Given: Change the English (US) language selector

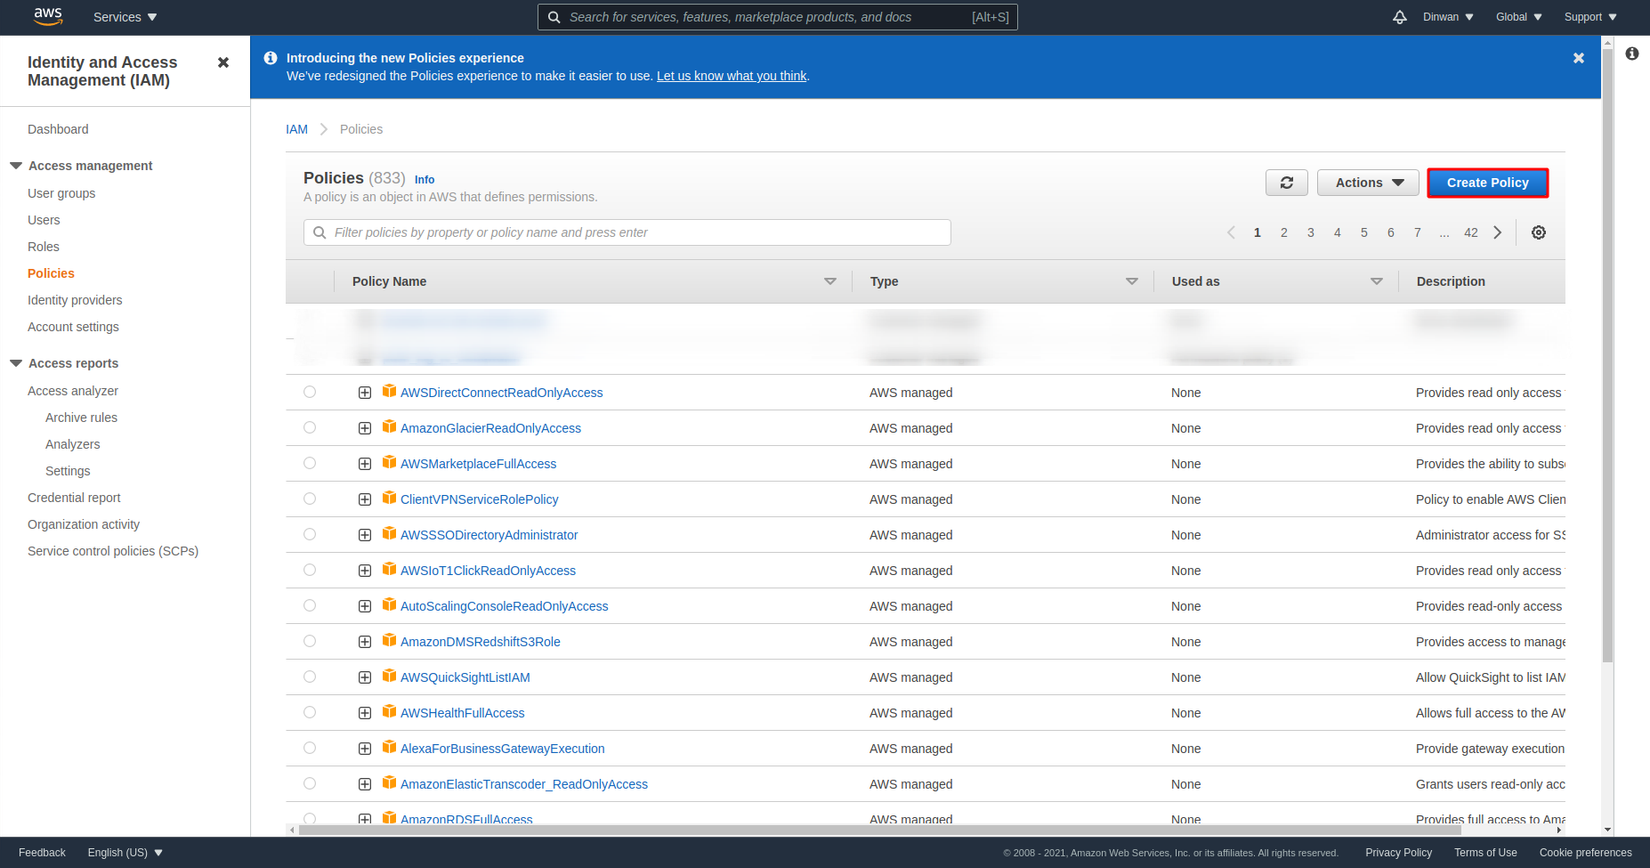Looking at the screenshot, I should (x=125, y=853).
